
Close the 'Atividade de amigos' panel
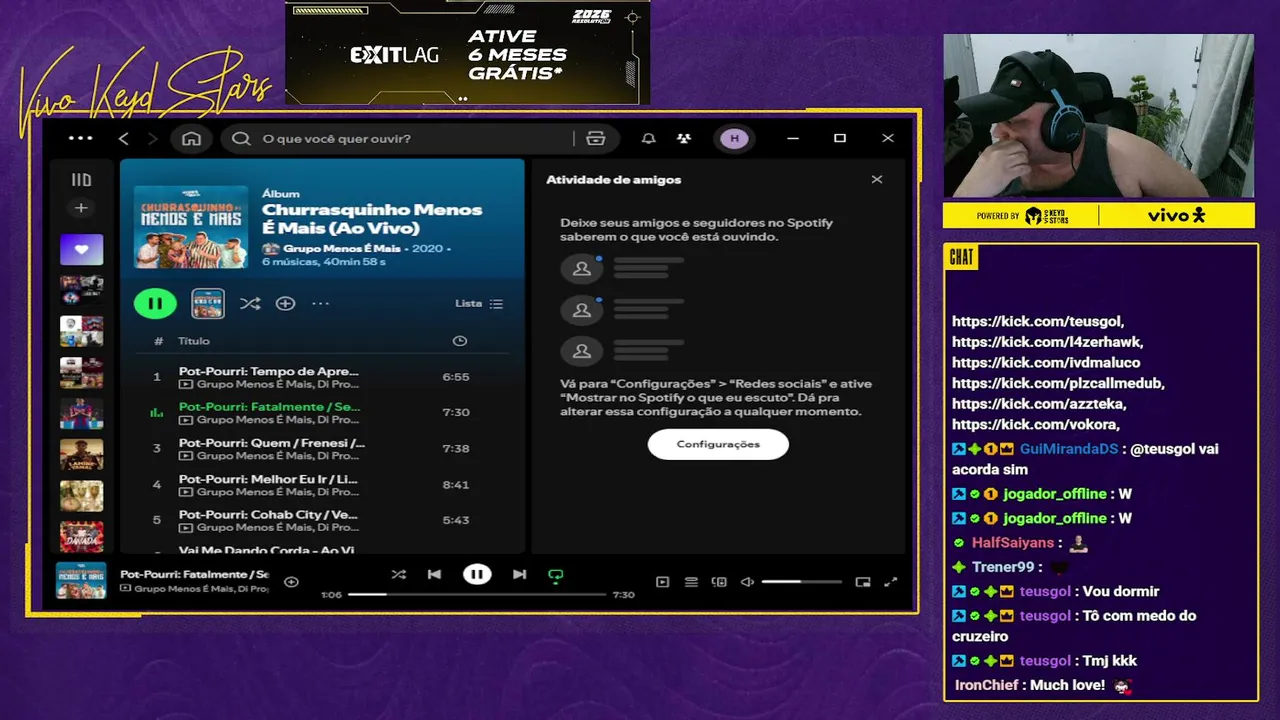pyautogui.click(x=877, y=180)
